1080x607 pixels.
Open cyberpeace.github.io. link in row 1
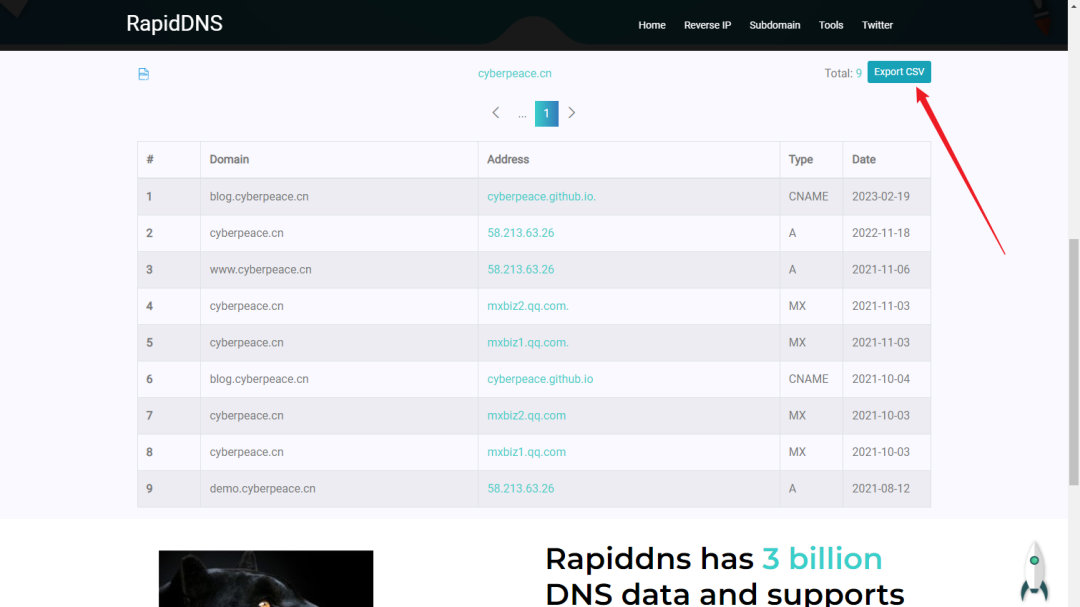coord(541,197)
